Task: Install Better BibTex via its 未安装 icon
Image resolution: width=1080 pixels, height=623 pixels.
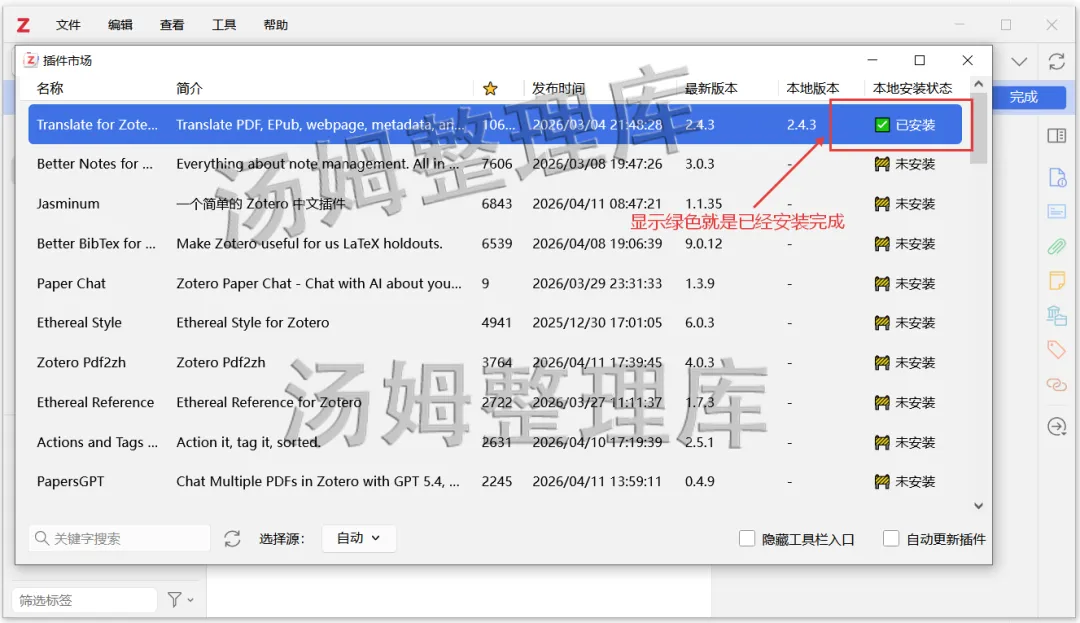Action: (882, 244)
